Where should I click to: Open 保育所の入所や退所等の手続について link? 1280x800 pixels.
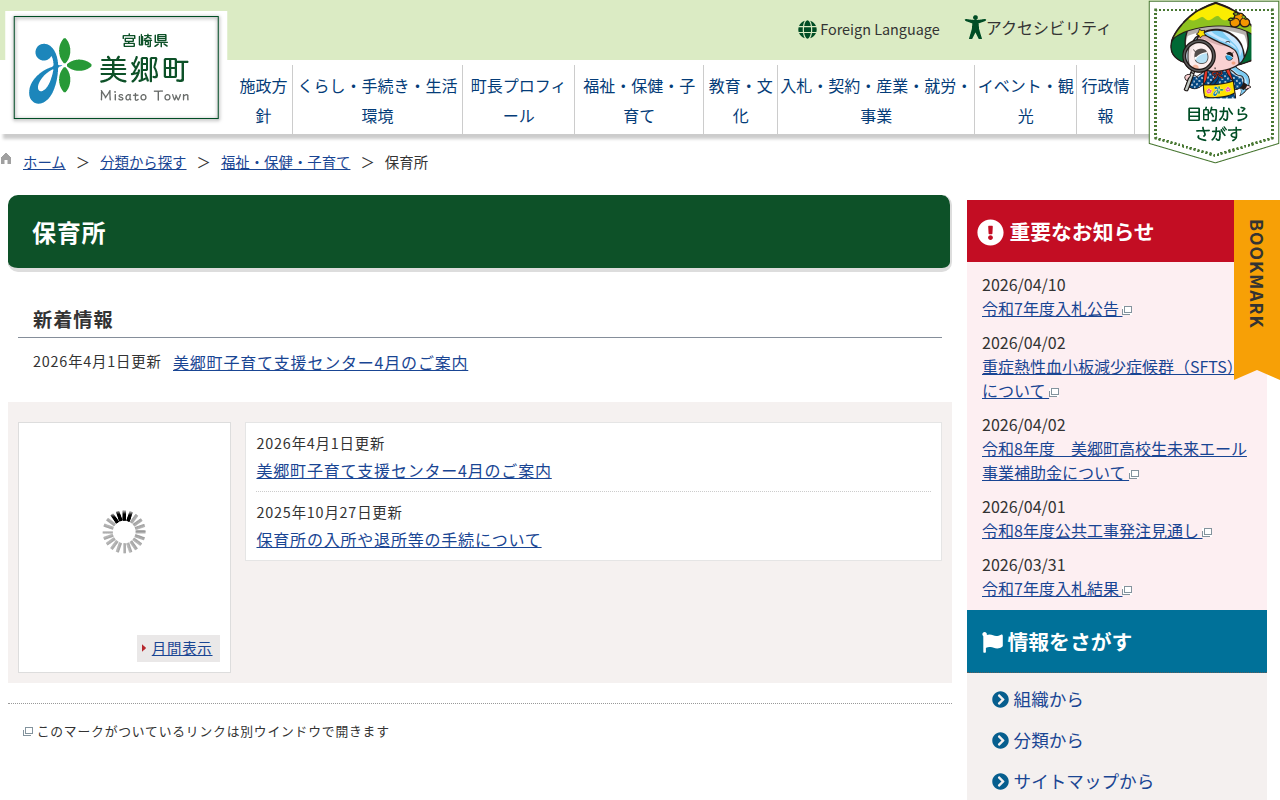[x=398, y=540]
